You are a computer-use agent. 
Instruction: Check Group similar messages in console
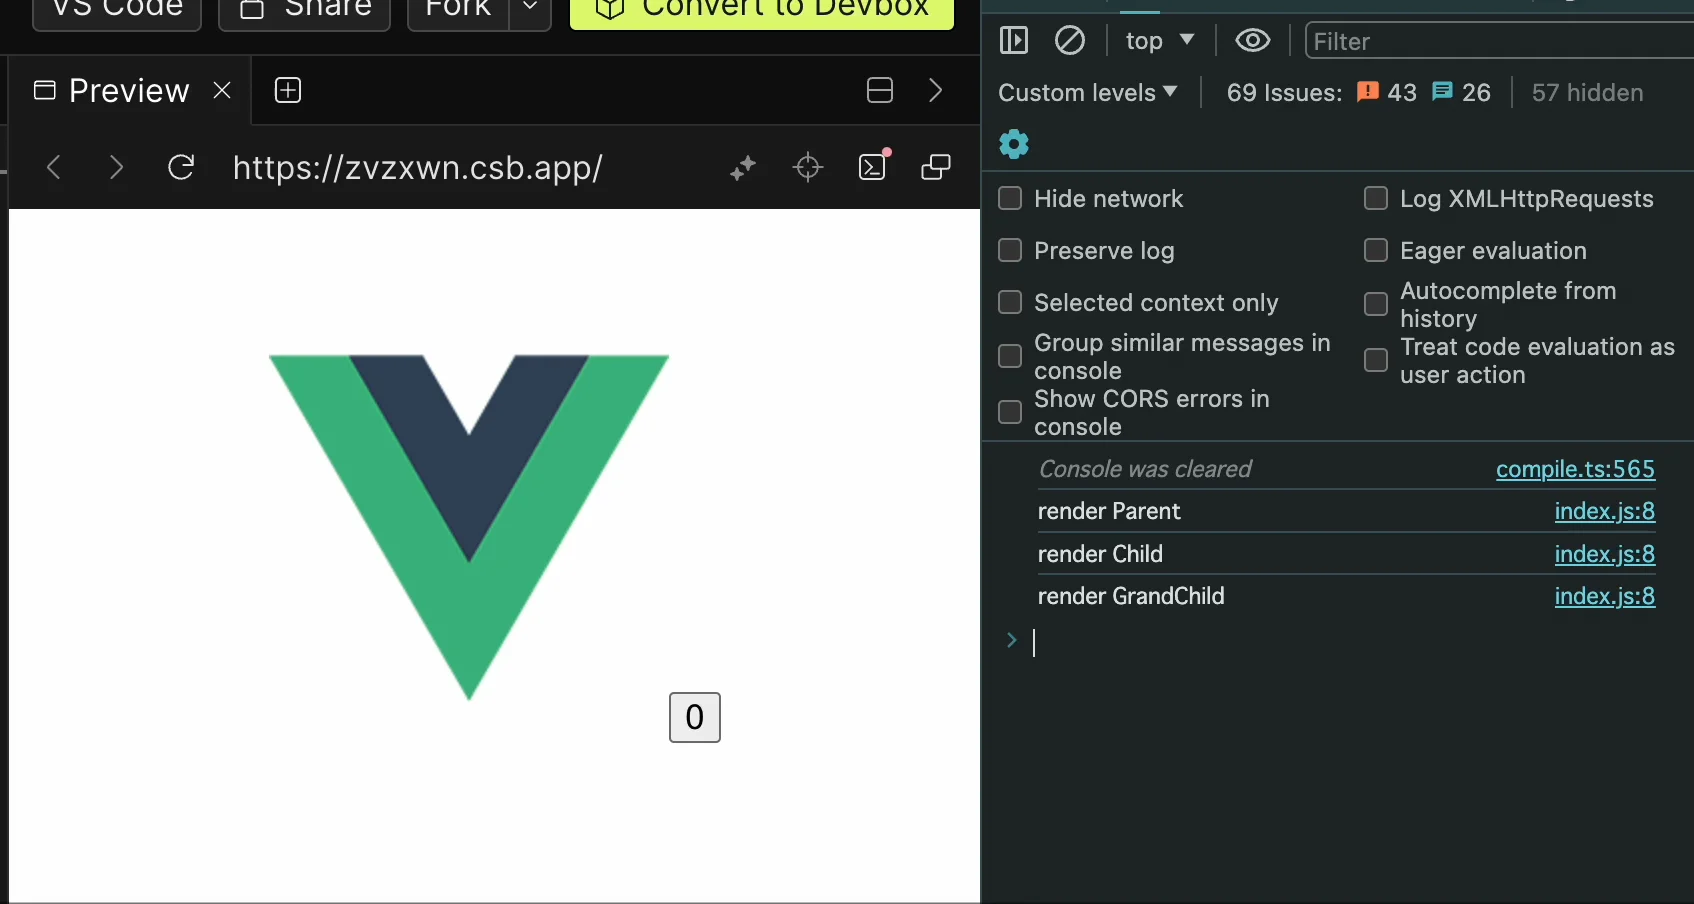pyautogui.click(x=1010, y=356)
